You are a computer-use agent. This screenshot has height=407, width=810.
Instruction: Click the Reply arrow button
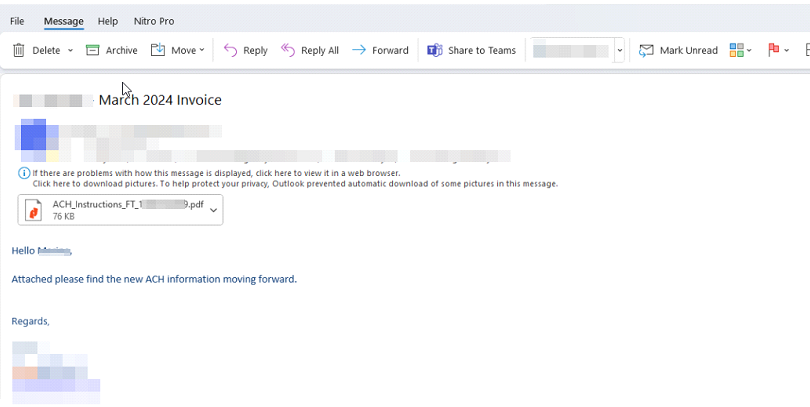[x=245, y=50]
